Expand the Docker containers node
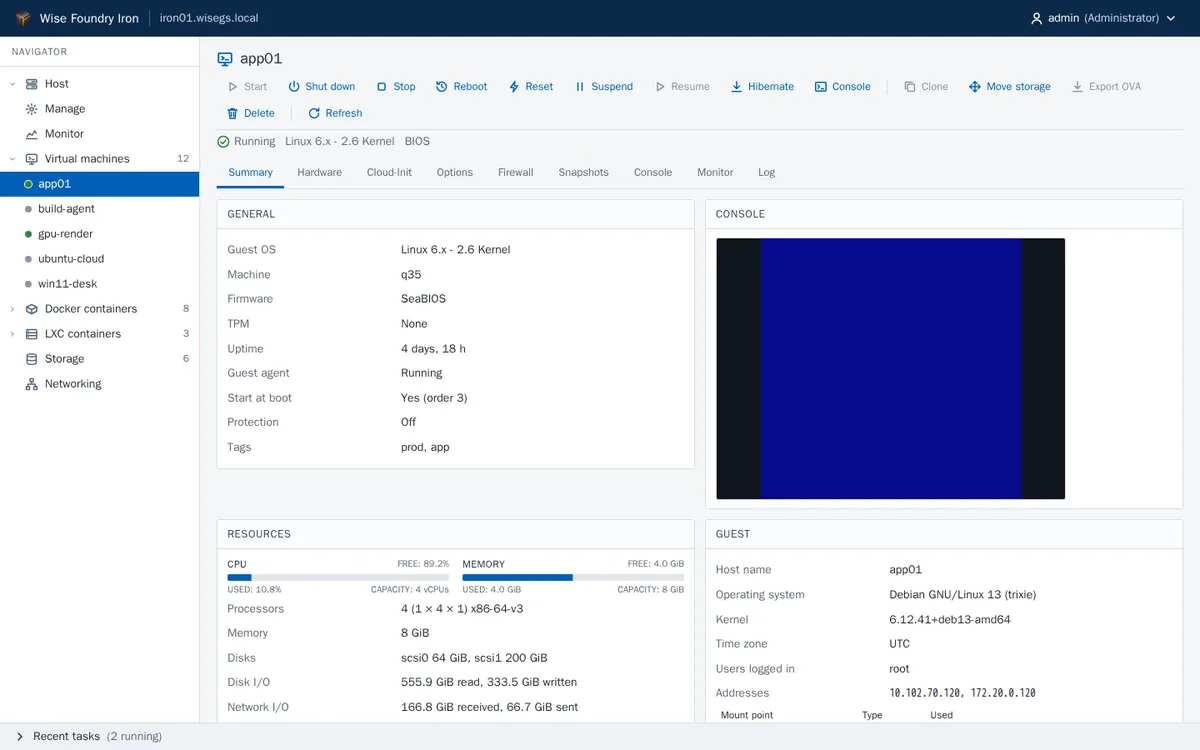The width and height of the screenshot is (1200, 750). click(13, 309)
